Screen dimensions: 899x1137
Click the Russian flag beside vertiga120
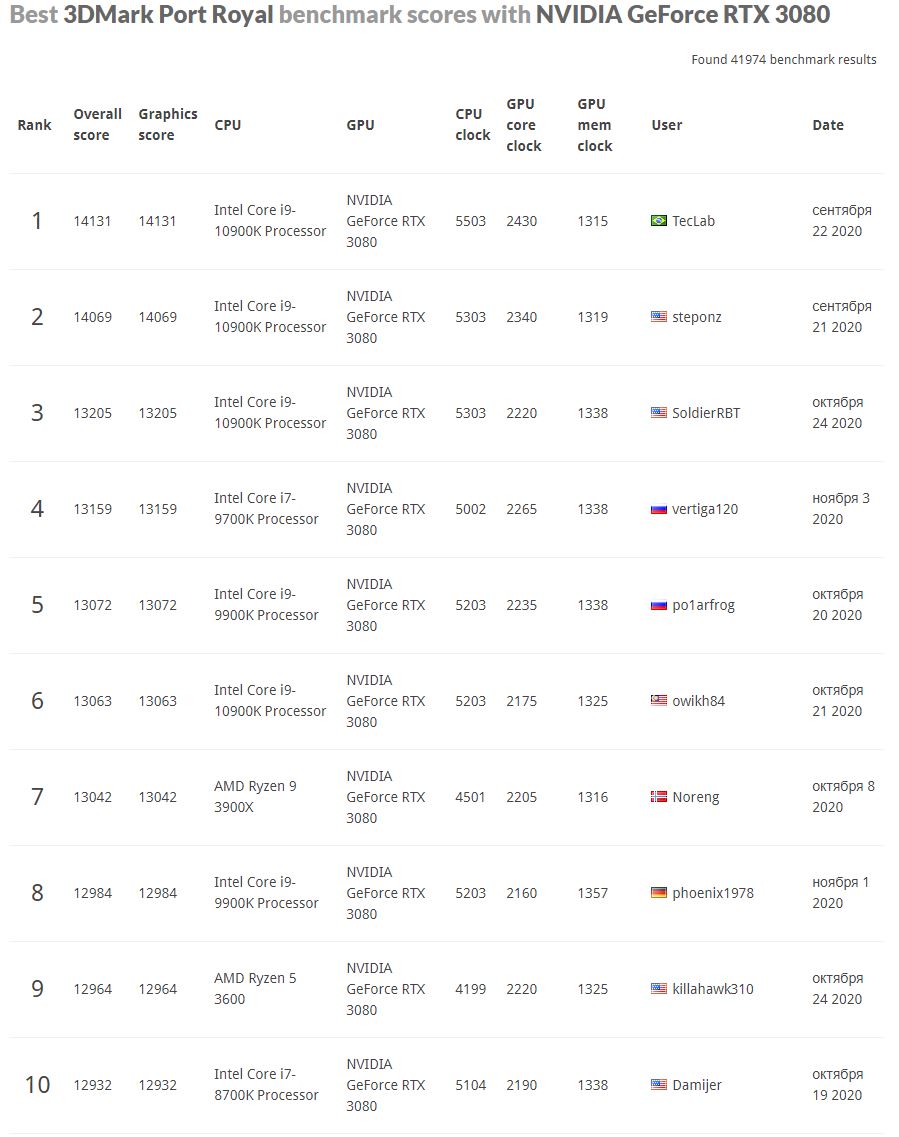[x=658, y=509]
